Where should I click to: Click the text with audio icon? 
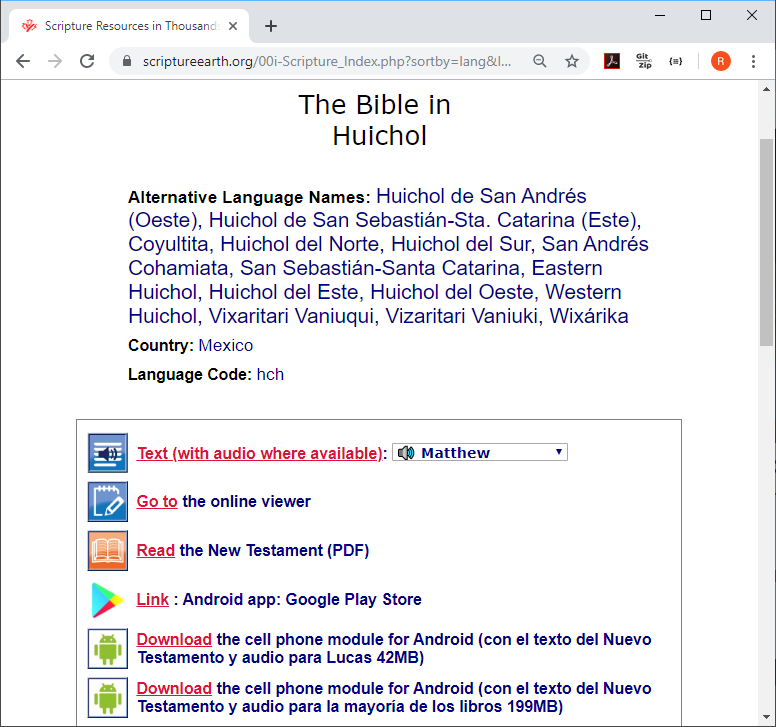pos(107,453)
